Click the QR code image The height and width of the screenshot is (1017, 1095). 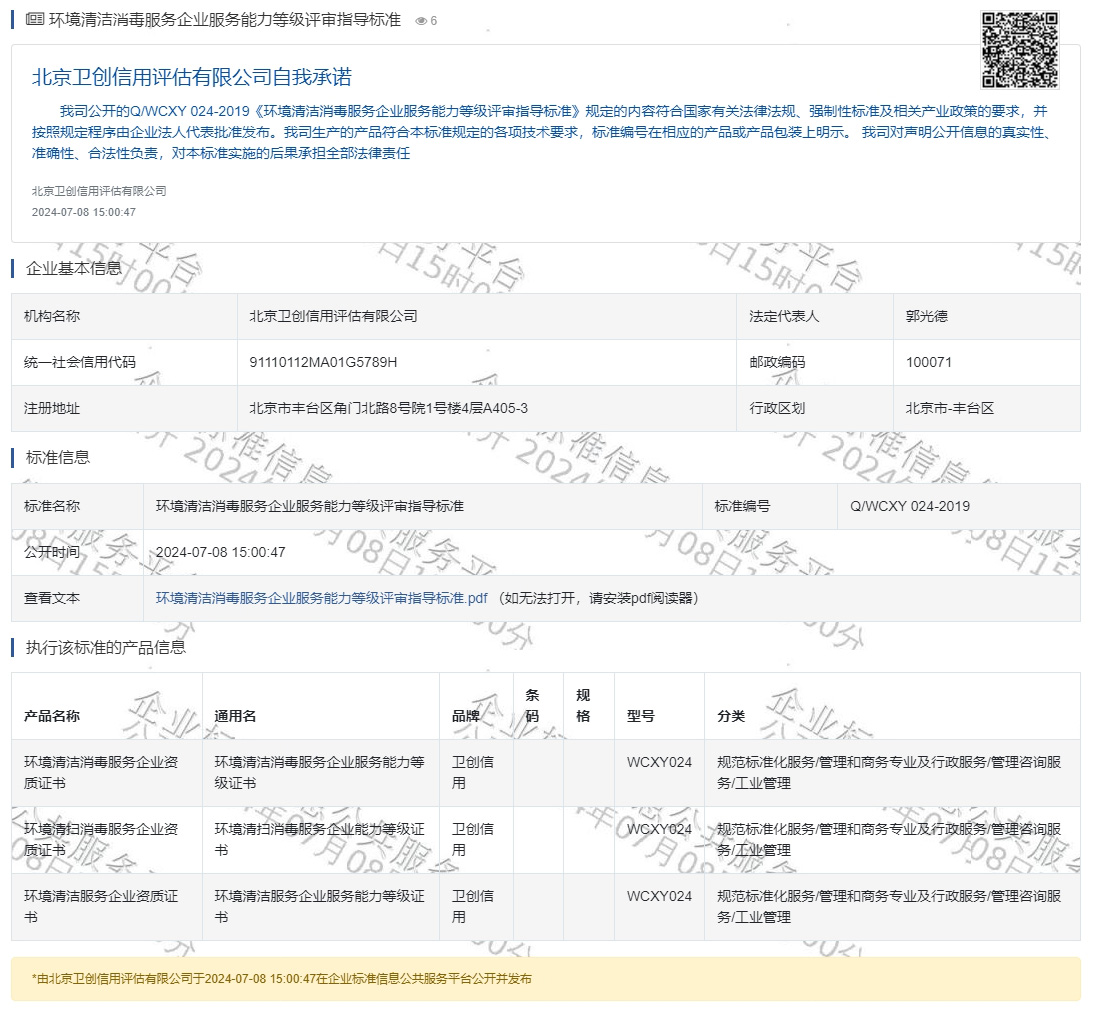pyautogui.click(x=1020, y=50)
